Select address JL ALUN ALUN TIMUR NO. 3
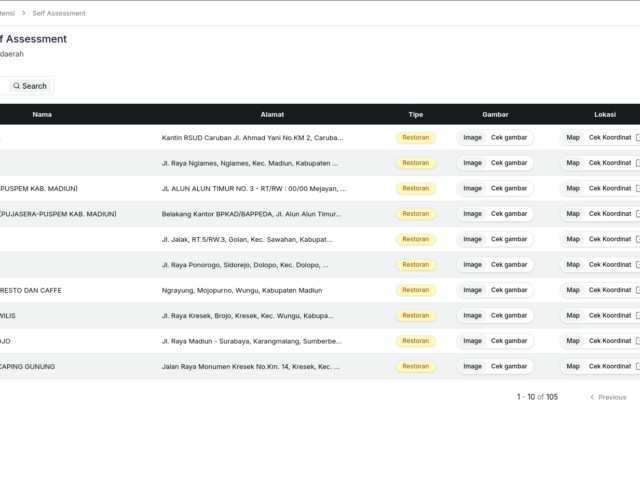640x480 pixels. 254,188
